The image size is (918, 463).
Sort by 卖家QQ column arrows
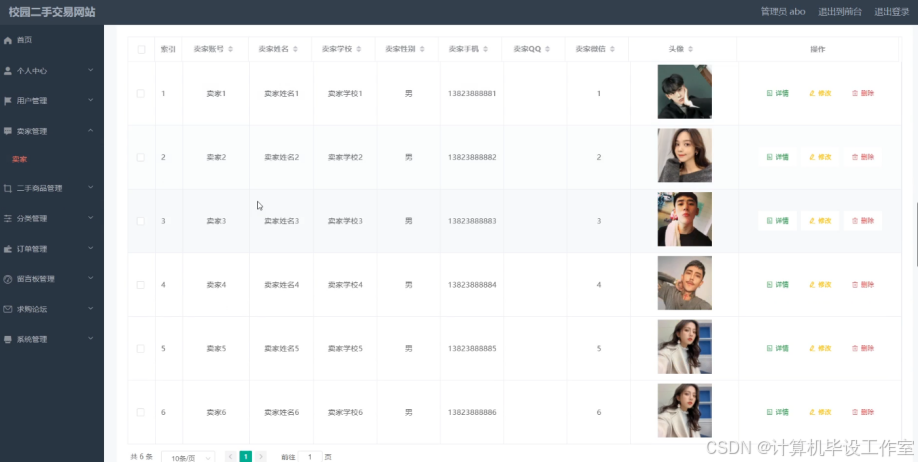pyautogui.click(x=548, y=49)
